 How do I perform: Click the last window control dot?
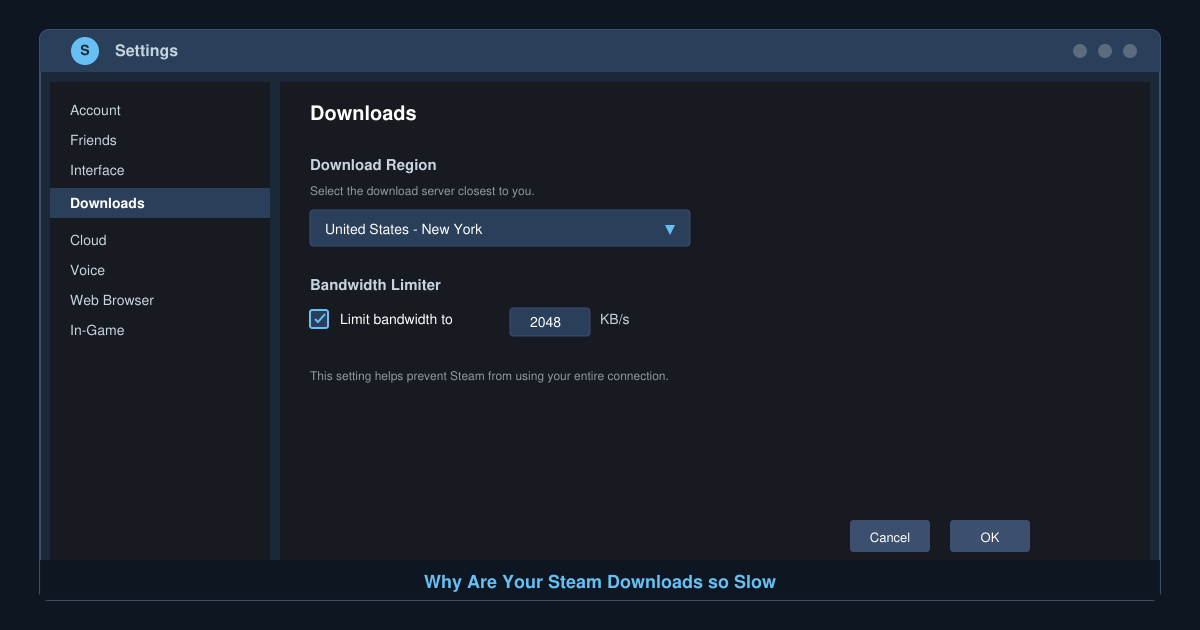[1130, 51]
